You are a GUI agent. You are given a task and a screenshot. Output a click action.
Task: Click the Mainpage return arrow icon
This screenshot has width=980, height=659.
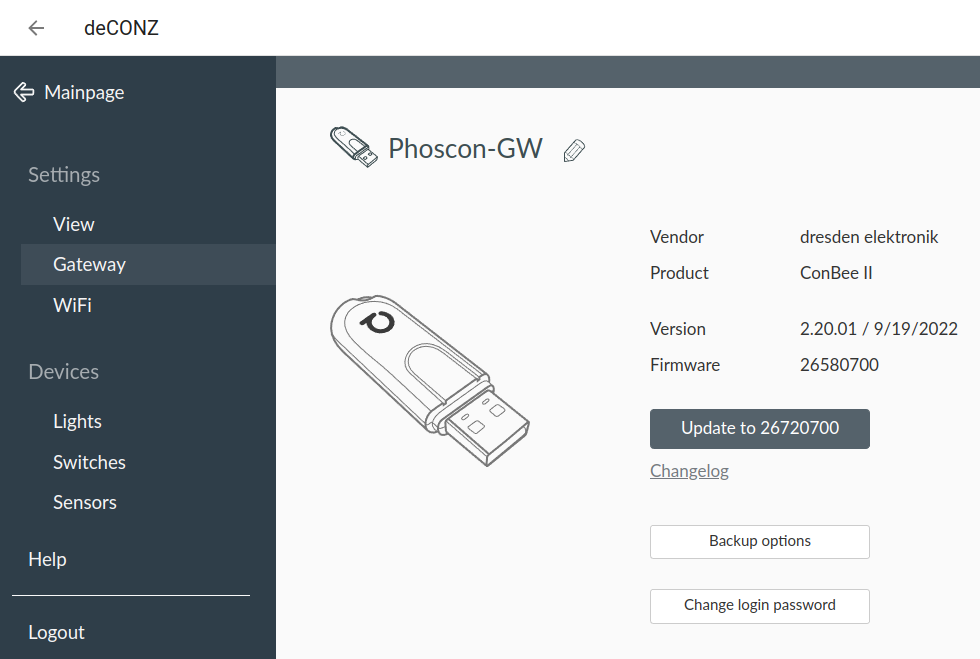tap(22, 92)
